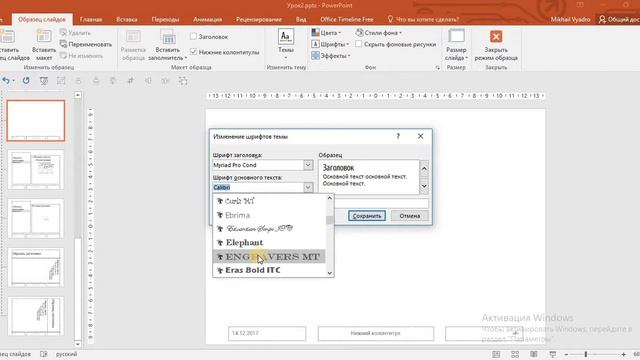This screenshot has width=640, height=360.
Task: Select the Edwardian Script ITC font
Action: coord(269,229)
